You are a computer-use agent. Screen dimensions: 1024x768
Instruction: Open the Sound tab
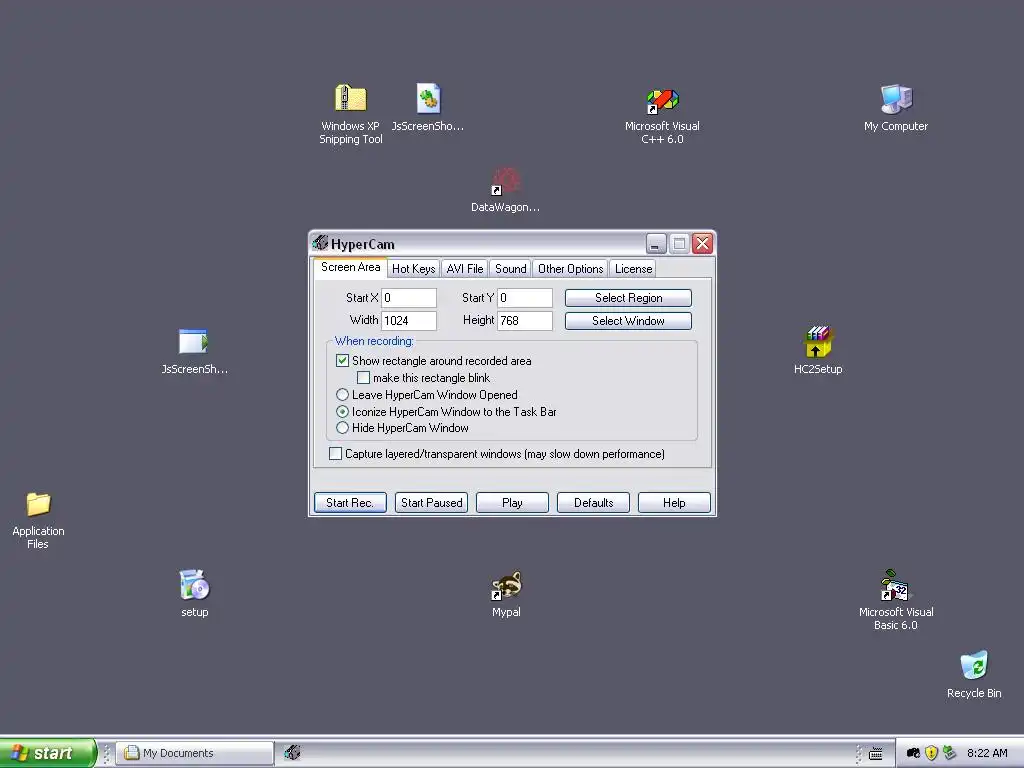(x=510, y=268)
